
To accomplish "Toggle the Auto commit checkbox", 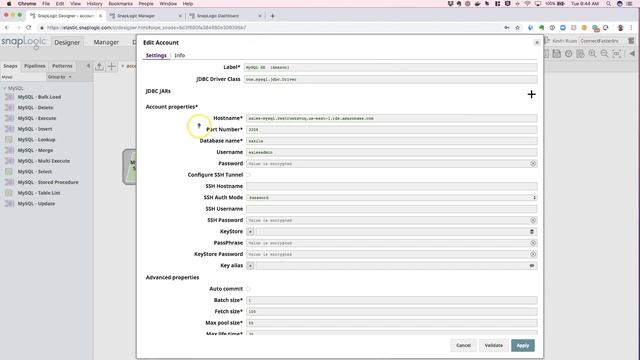I will click(248, 289).
